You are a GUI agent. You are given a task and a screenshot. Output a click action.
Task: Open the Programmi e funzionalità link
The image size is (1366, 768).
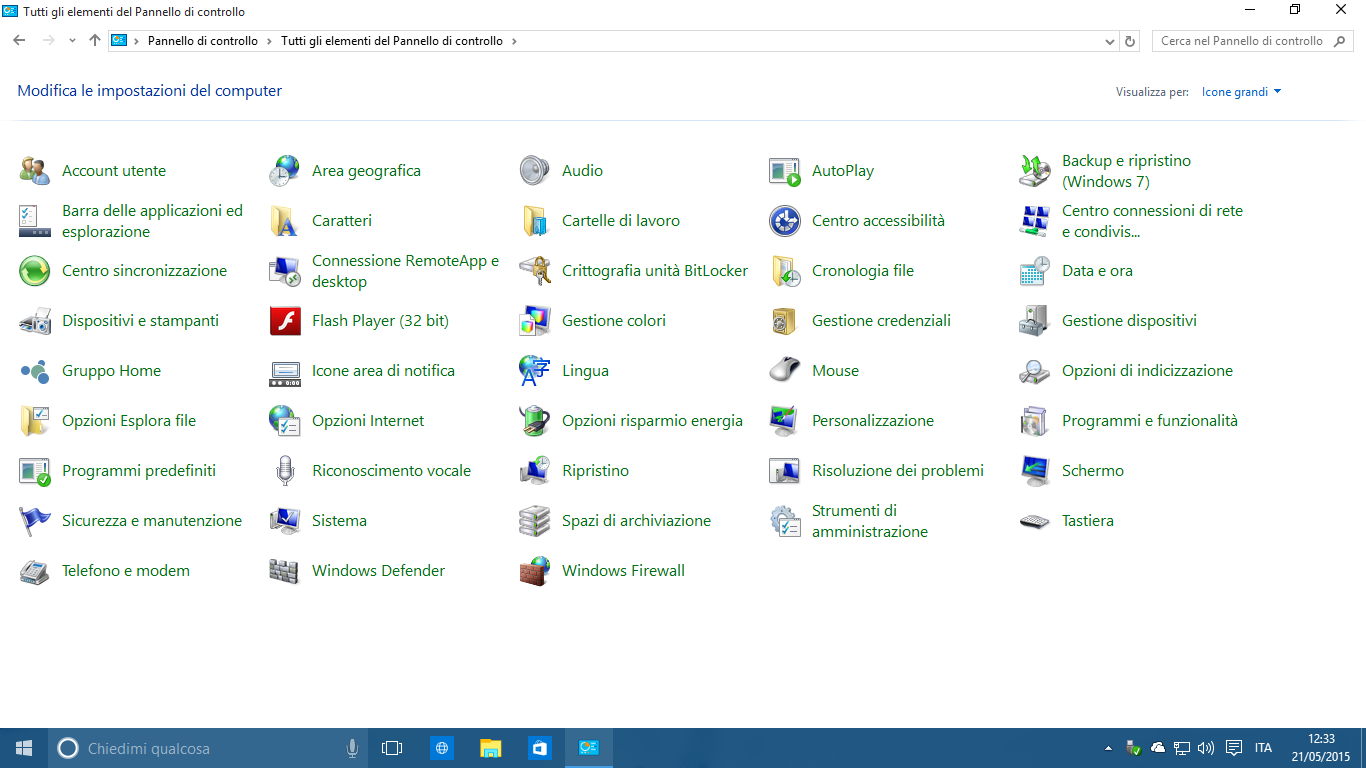coord(1150,421)
